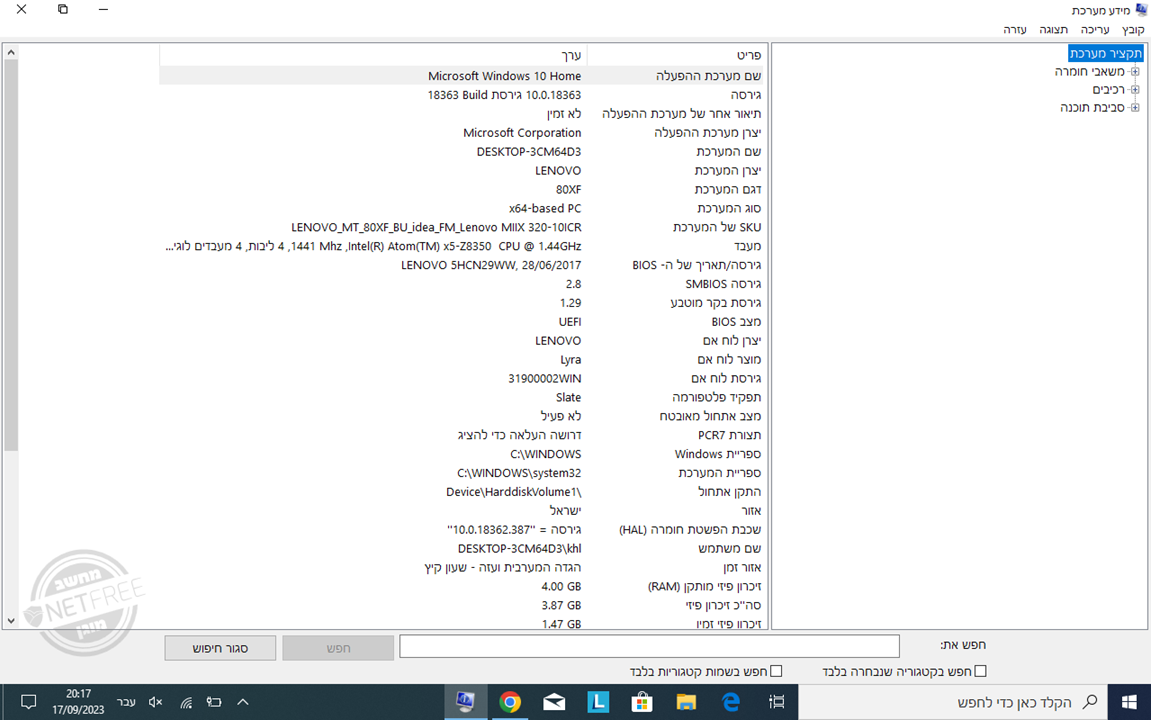The height and width of the screenshot is (720, 1151).
Task: Open the Windows Start menu
Action: pos(1129,702)
